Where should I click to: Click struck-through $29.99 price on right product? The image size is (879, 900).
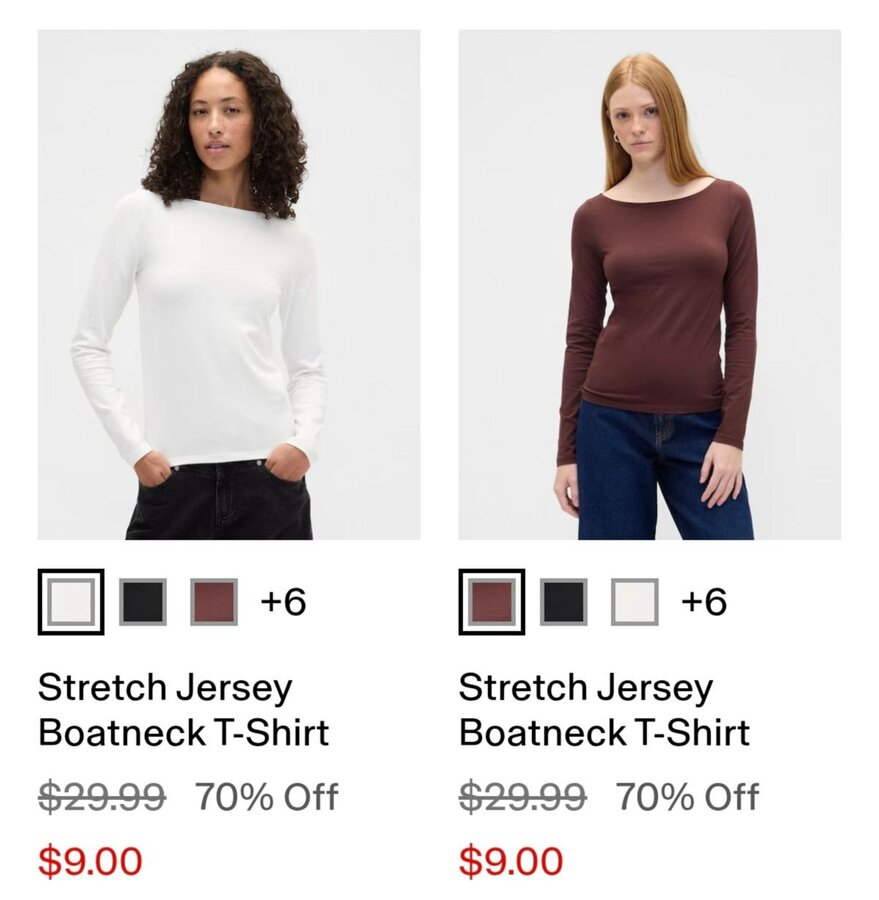point(522,797)
